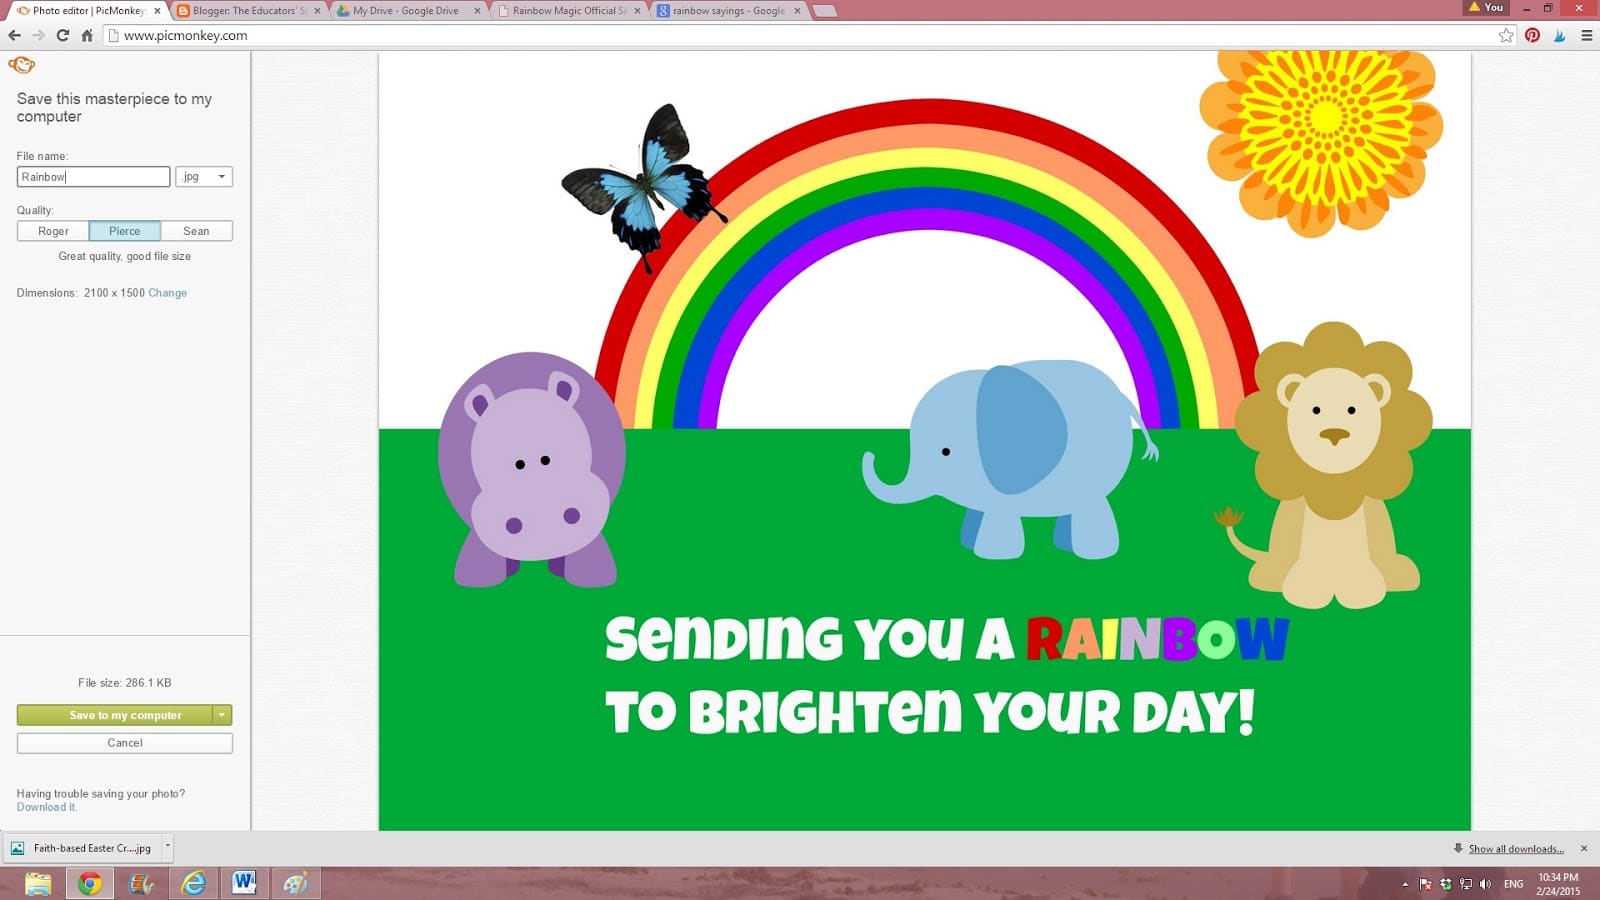Open Microsoft Word from the taskbar
This screenshot has height=900, width=1600.
click(244, 883)
